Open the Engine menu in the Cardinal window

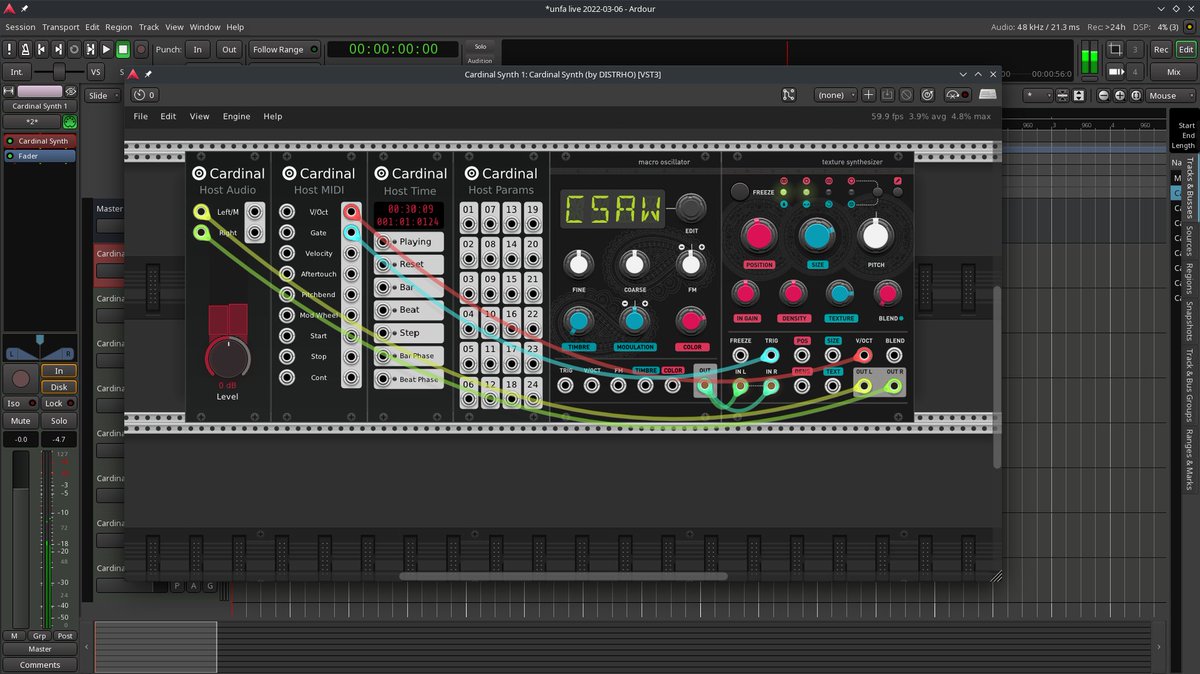[x=236, y=116]
